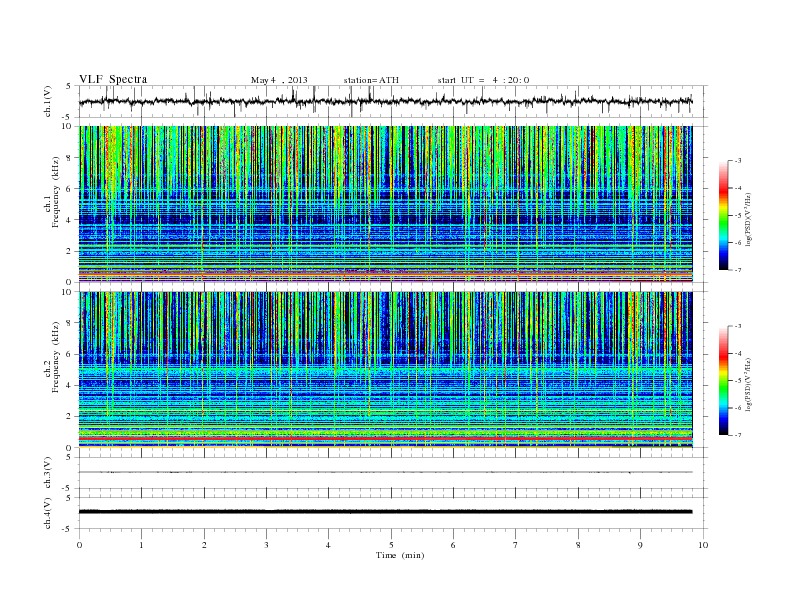Click the "ch.3(V)" axis label
The height and width of the screenshot is (612, 792).
click(48, 473)
